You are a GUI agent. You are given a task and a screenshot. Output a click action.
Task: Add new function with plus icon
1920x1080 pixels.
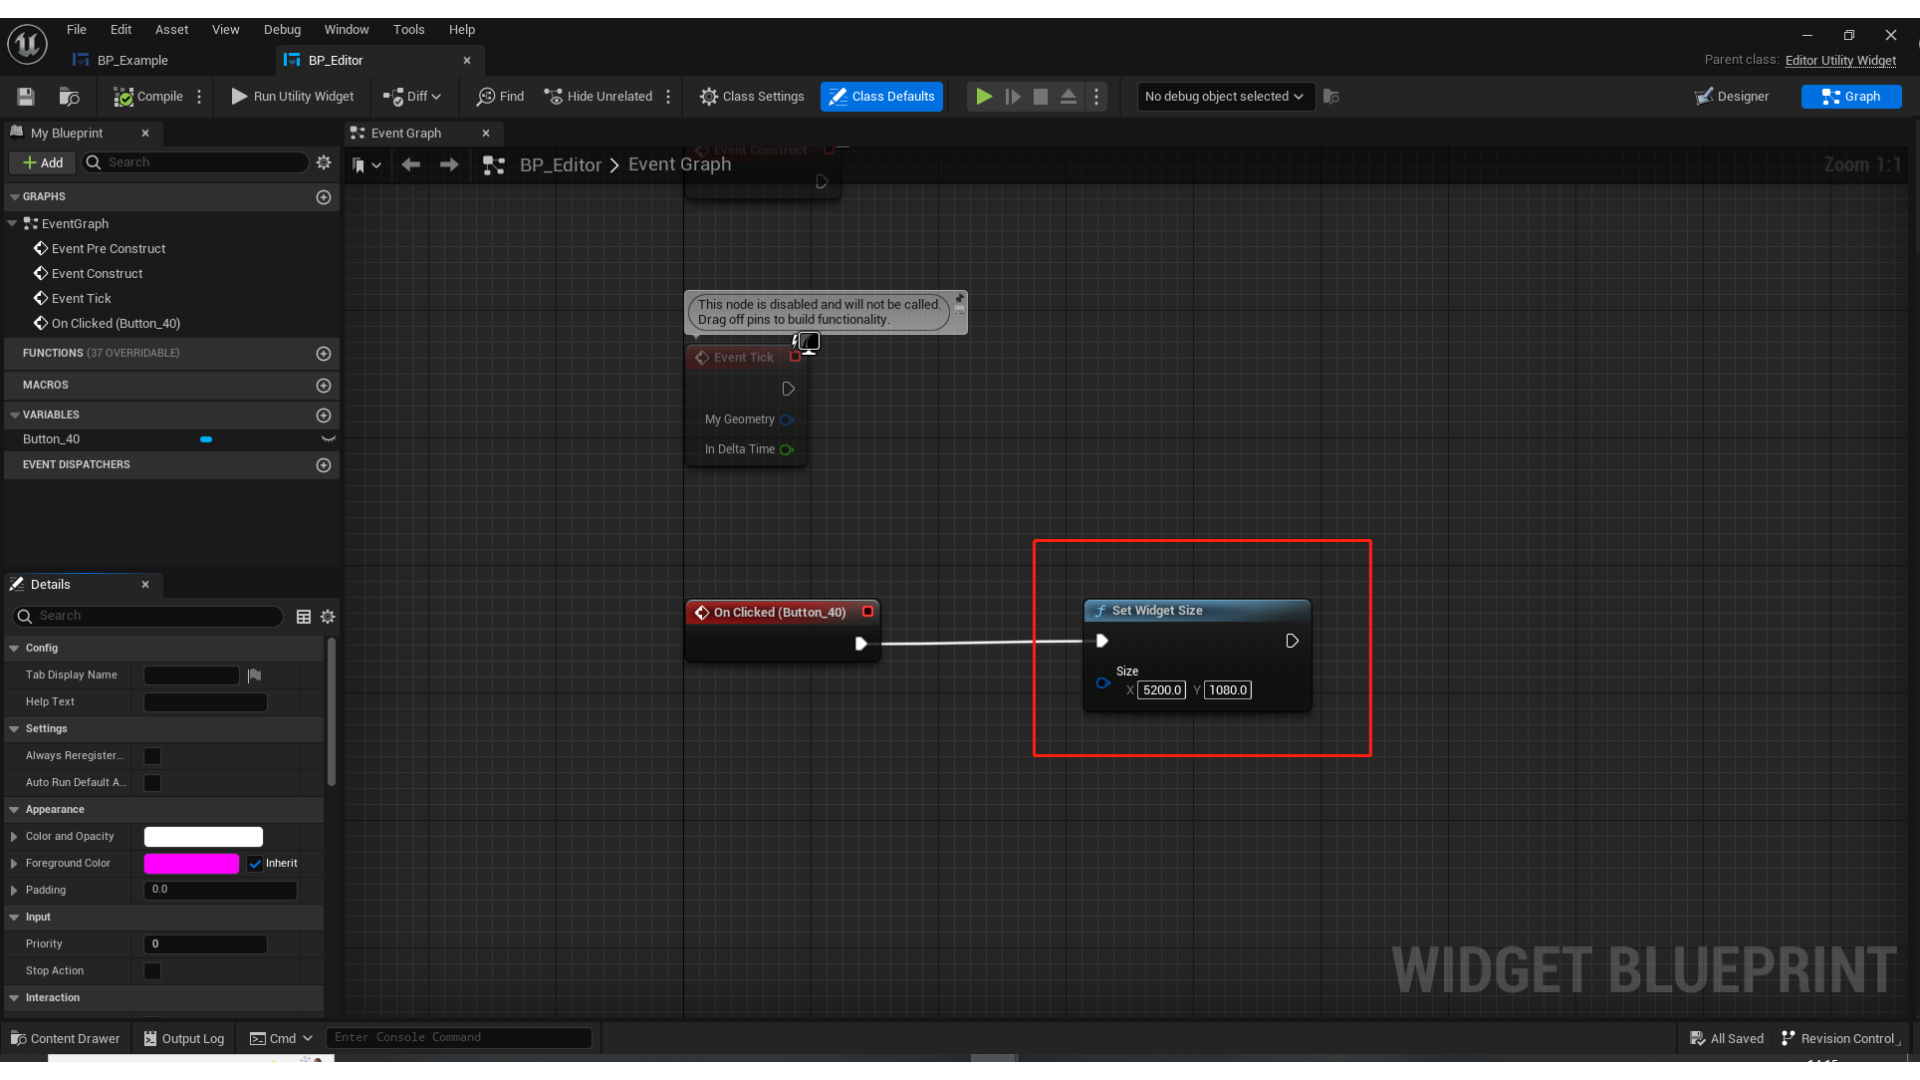coord(323,353)
